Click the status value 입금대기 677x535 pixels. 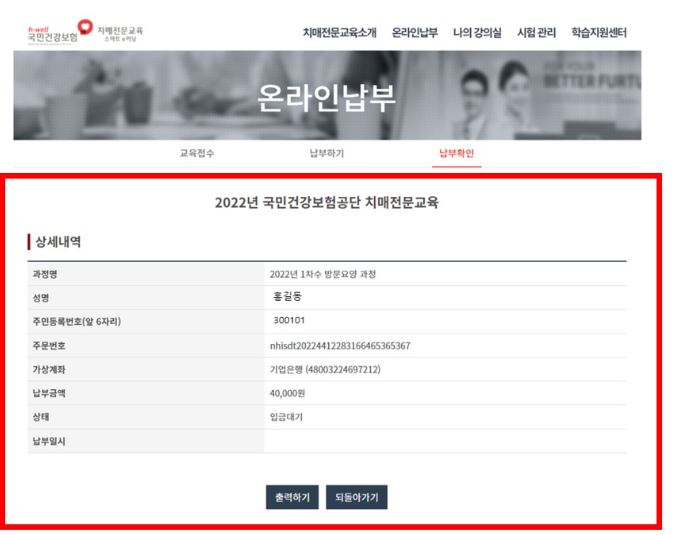pos(286,417)
